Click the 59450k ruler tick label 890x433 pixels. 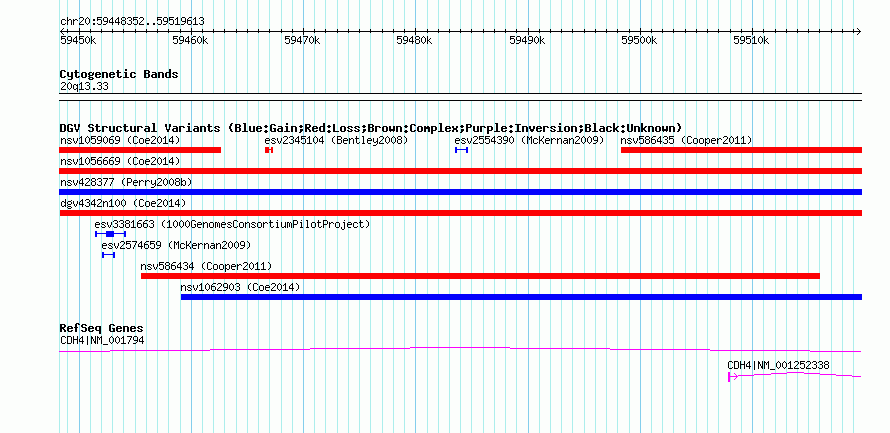(78, 40)
